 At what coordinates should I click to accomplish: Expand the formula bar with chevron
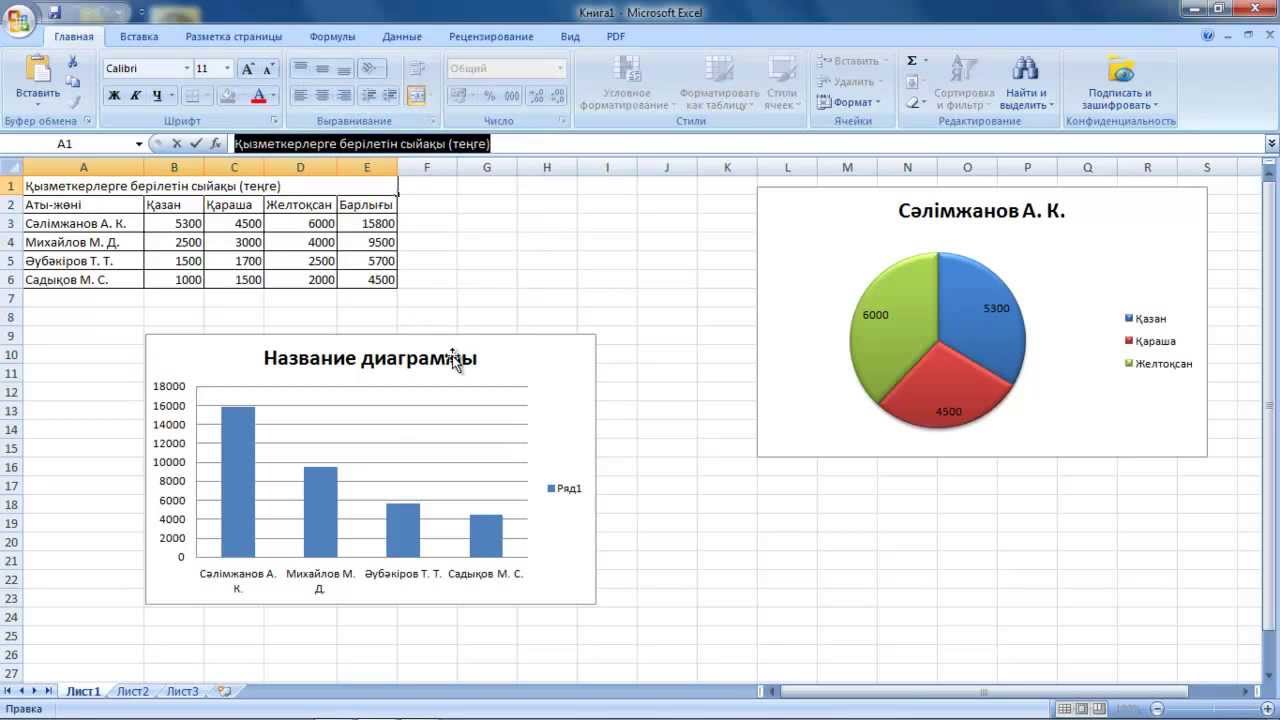tap(1272, 144)
